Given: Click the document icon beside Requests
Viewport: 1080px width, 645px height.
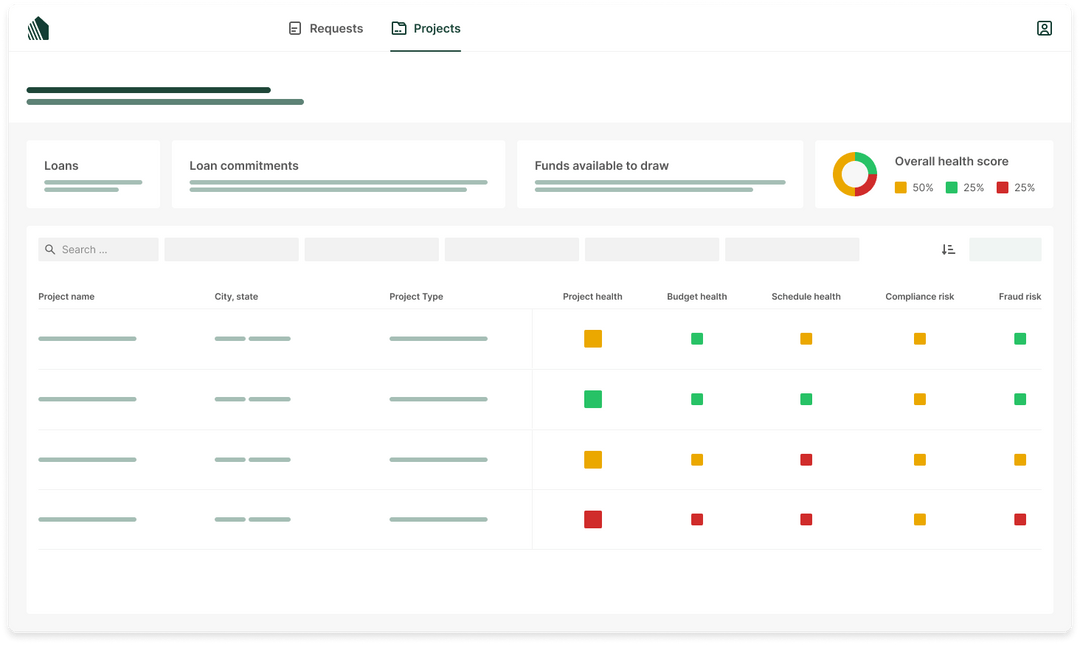Looking at the screenshot, I should pos(294,28).
